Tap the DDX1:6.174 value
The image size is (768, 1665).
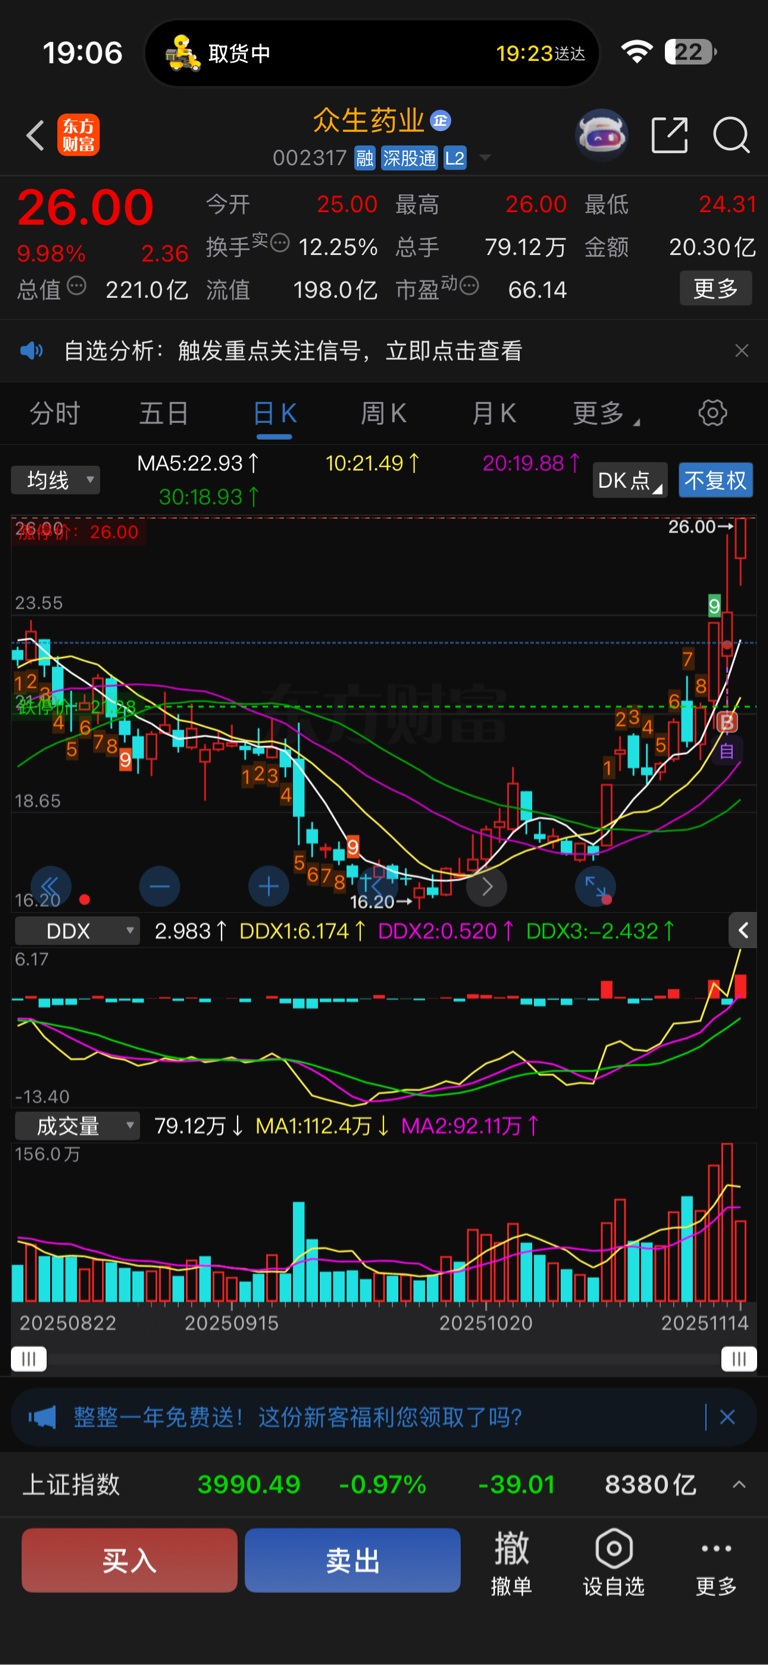(x=303, y=931)
